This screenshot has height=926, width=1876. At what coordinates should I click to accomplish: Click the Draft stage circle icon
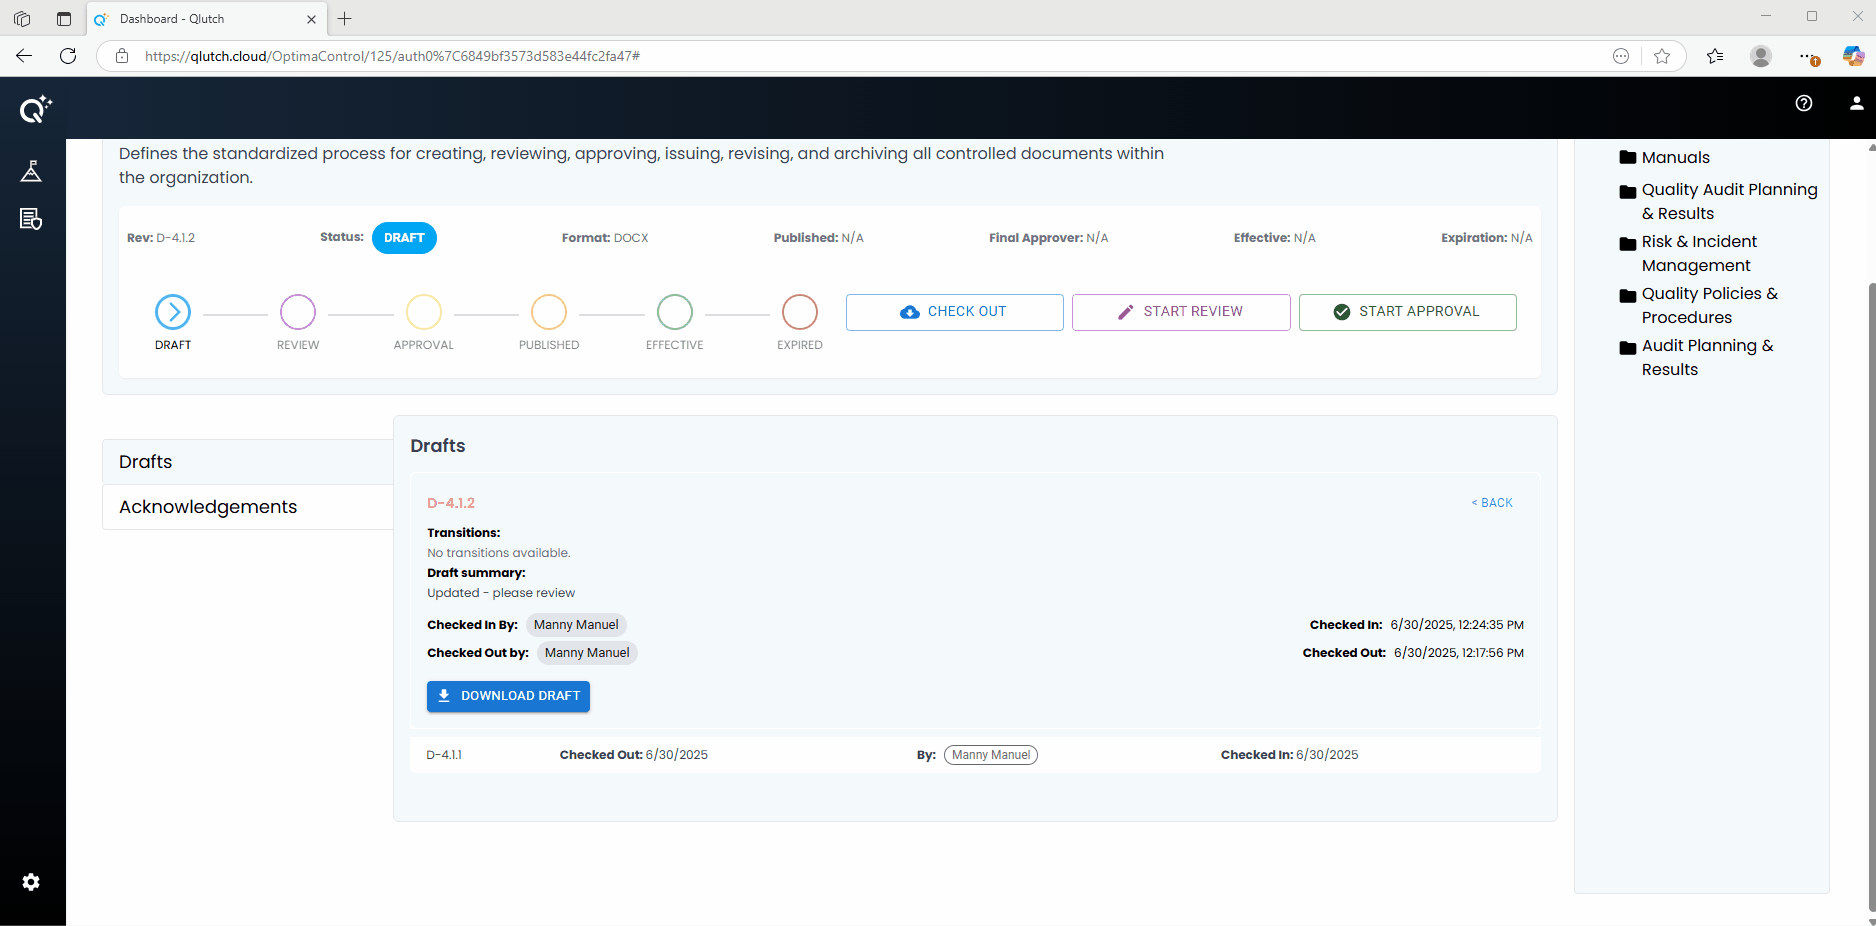click(173, 312)
